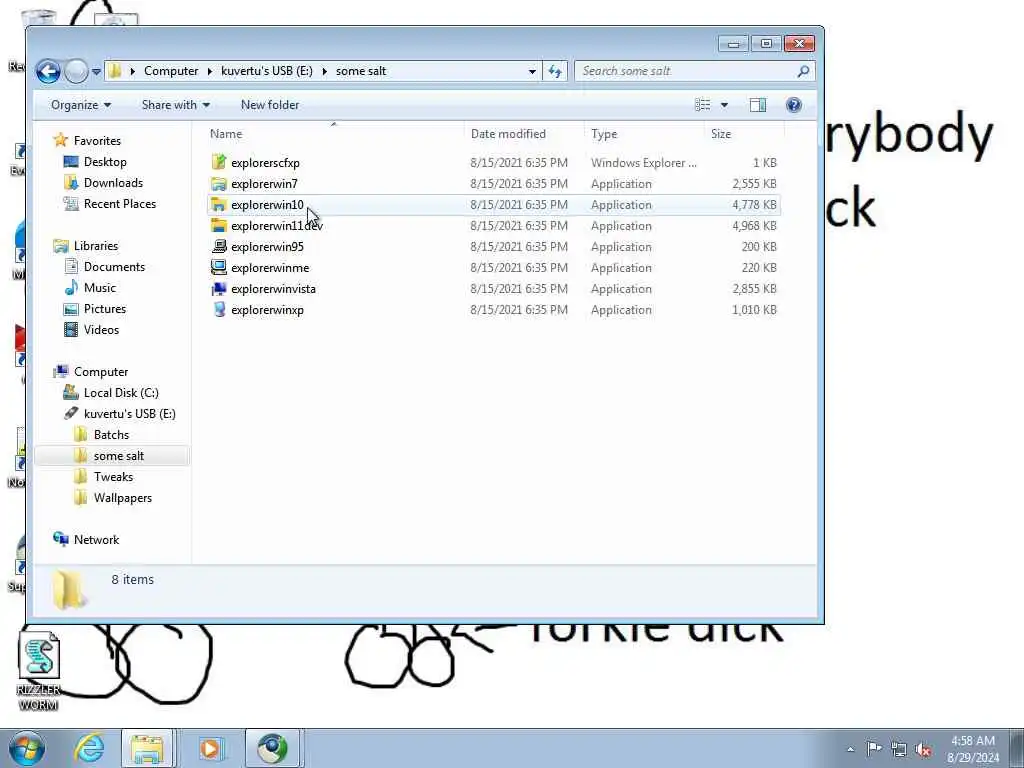1024x768 pixels.
Task: Open the Videos library
Action: coord(101,330)
